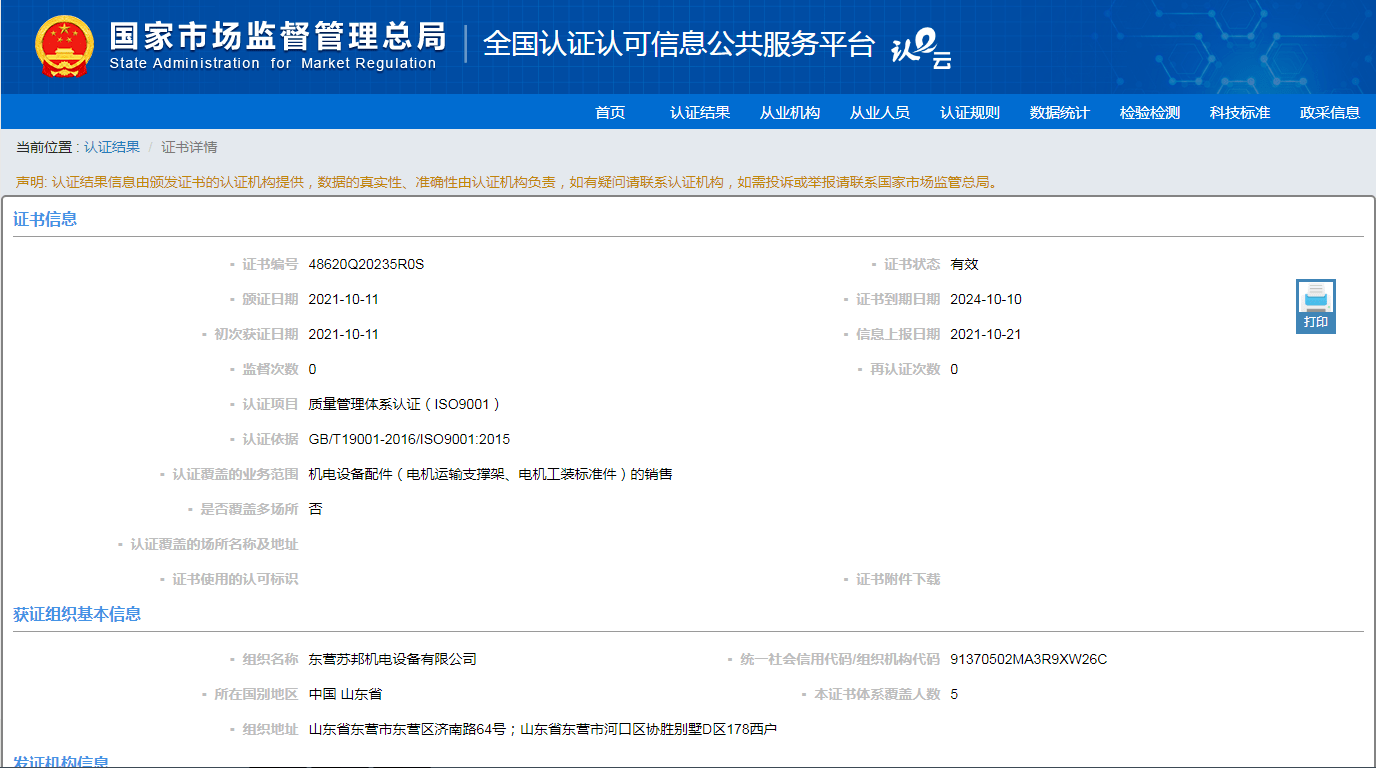The height and width of the screenshot is (768, 1376).
Task: Click the print (打印) icon
Action: tap(1315, 305)
